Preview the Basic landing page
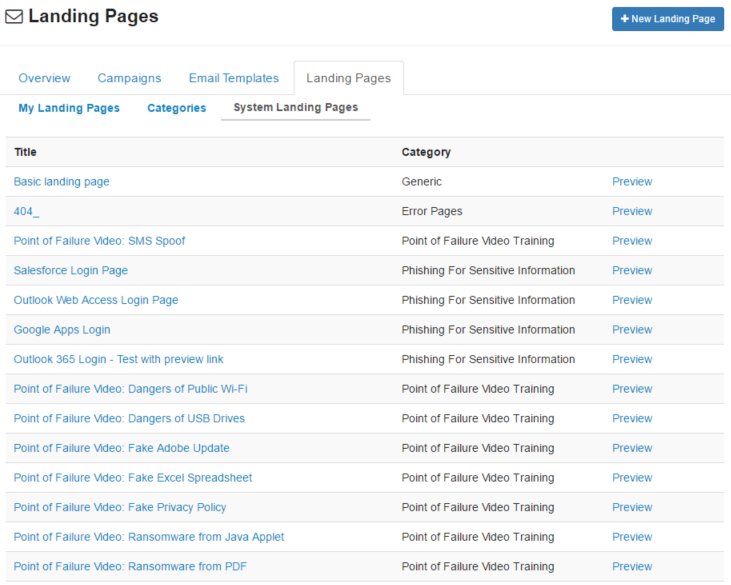The width and height of the screenshot is (731, 585). click(632, 181)
